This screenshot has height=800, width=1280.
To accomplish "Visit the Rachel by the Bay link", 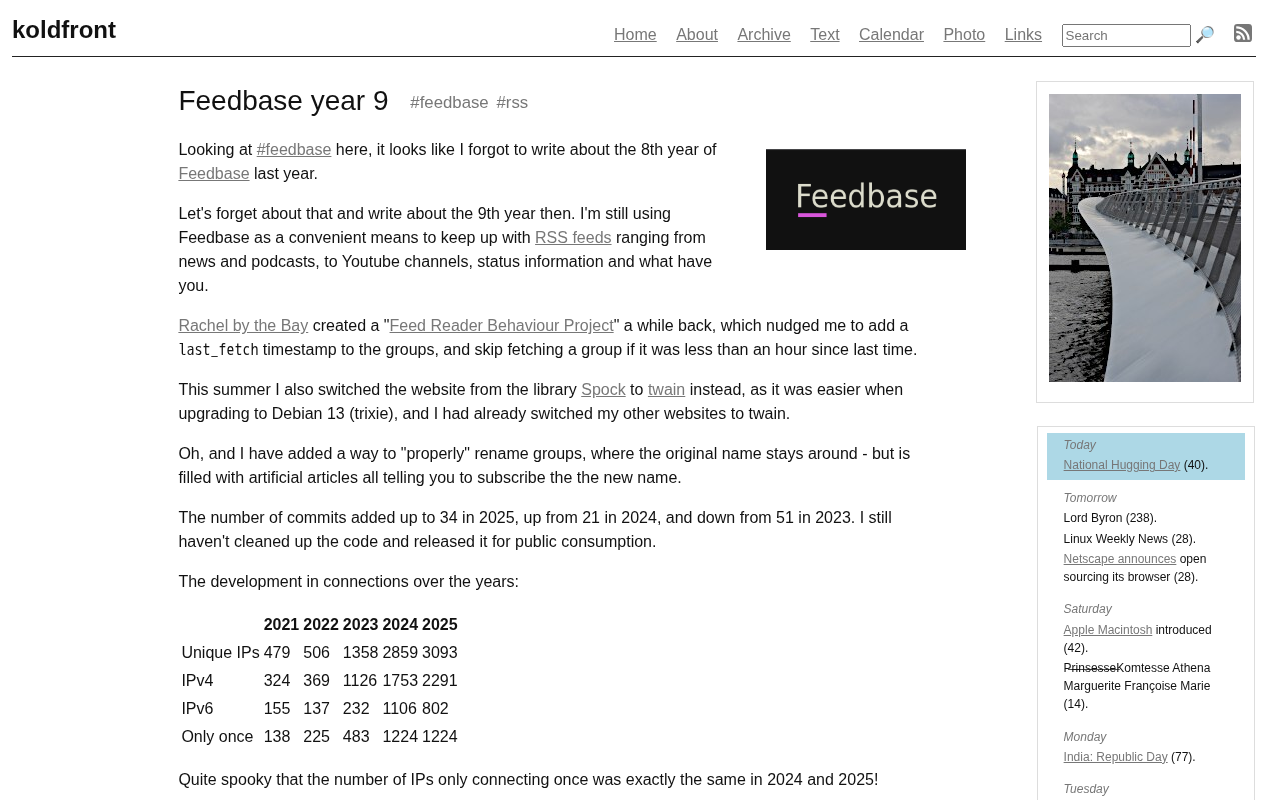I will pos(243,325).
